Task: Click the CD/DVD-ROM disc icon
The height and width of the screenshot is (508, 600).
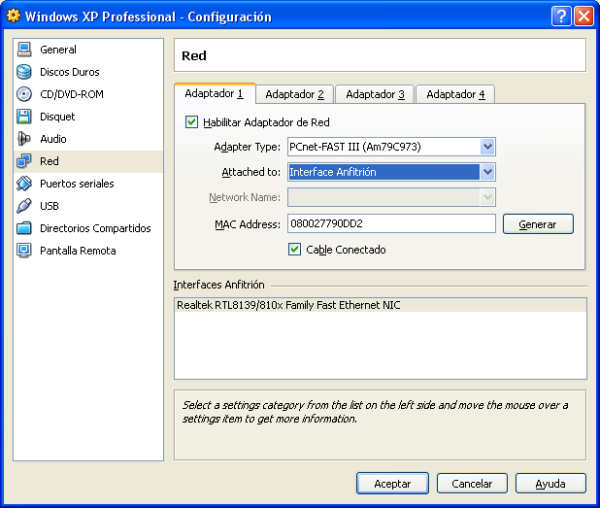Action: 24,94
